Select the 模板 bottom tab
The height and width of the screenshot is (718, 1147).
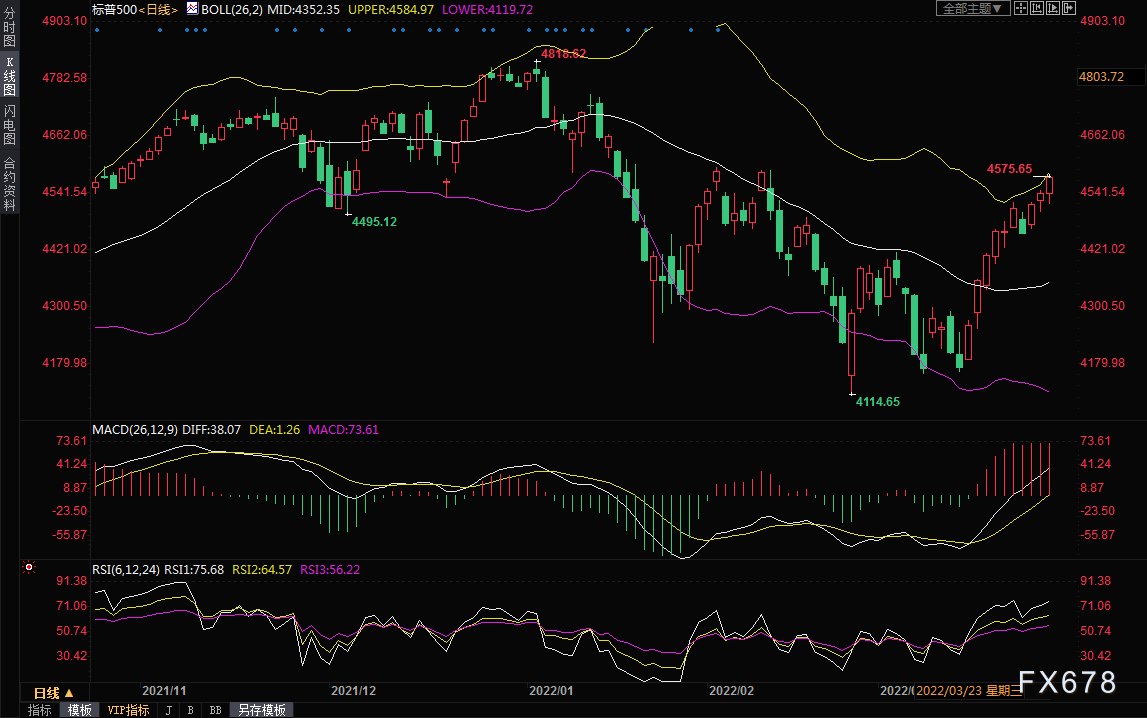(80, 710)
